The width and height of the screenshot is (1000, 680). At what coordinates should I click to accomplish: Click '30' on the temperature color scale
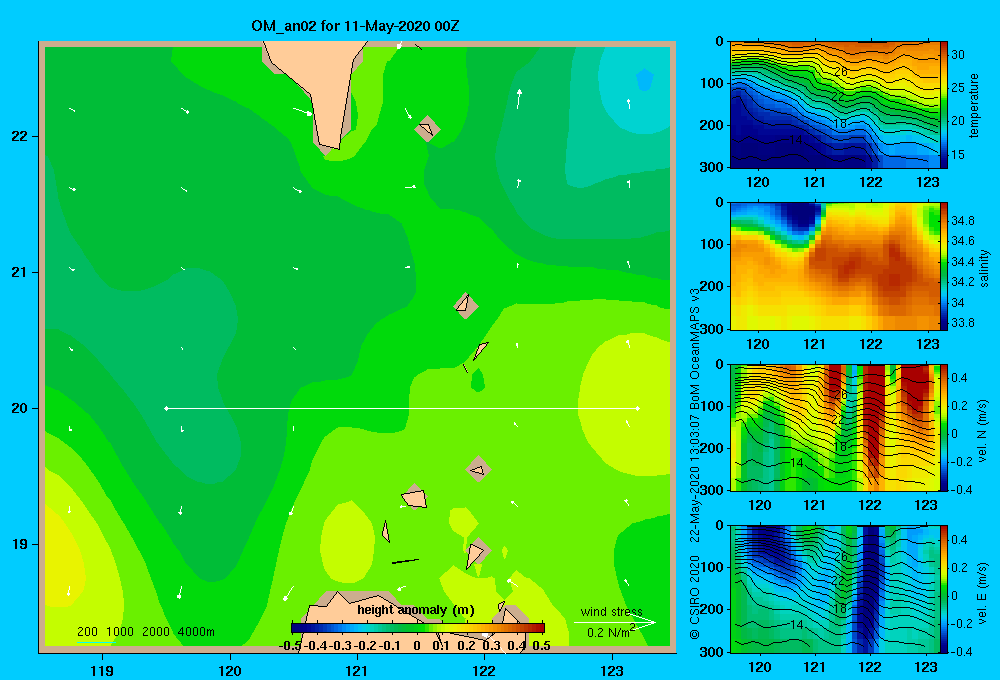click(958, 55)
